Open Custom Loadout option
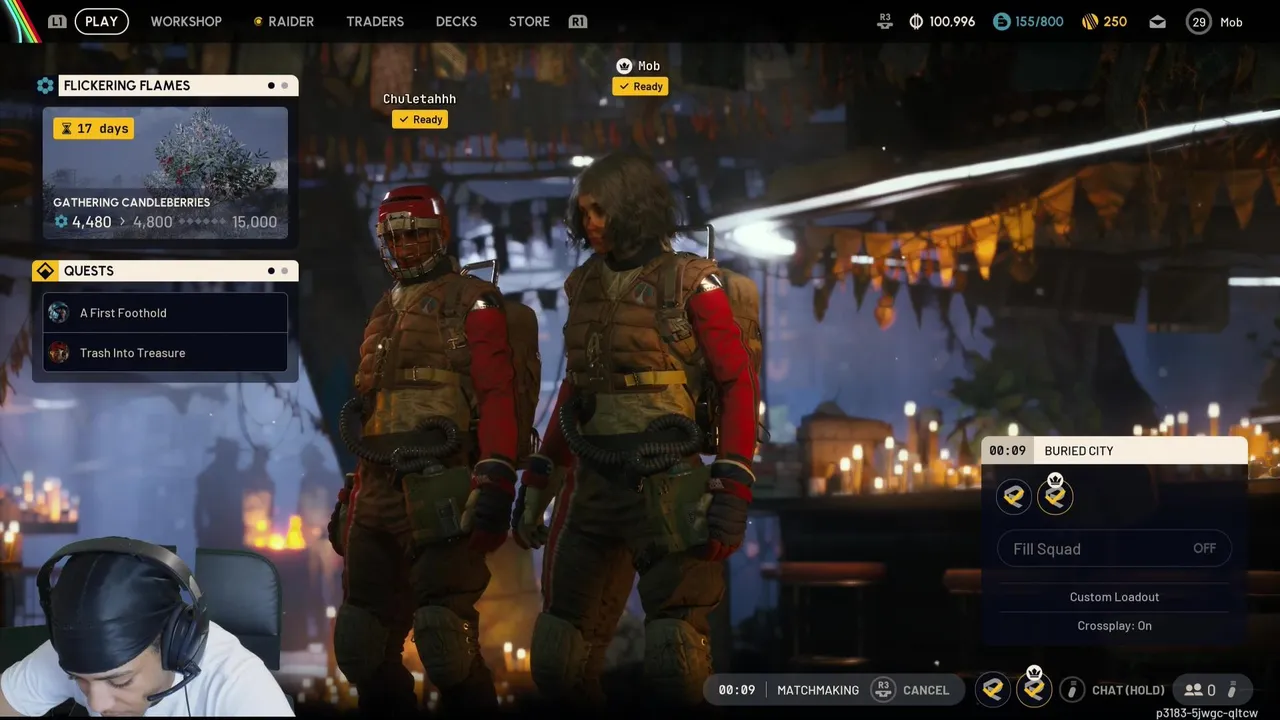Image resolution: width=1280 pixels, height=720 pixels. point(1114,597)
